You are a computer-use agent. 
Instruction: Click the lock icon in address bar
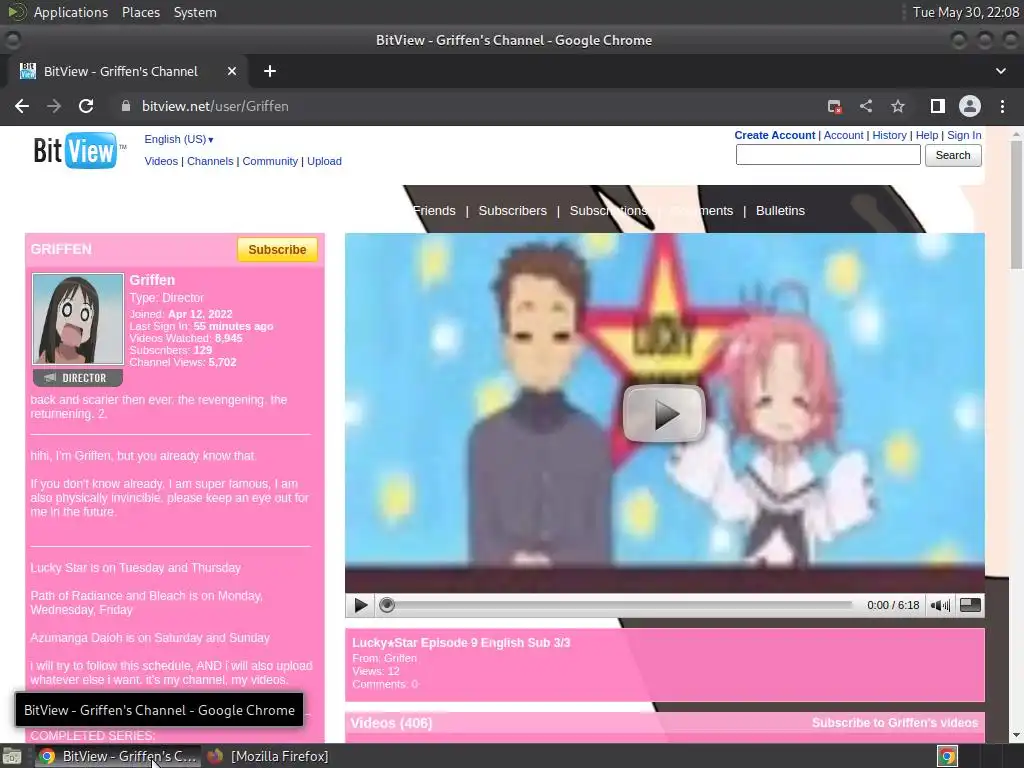coord(126,106)
